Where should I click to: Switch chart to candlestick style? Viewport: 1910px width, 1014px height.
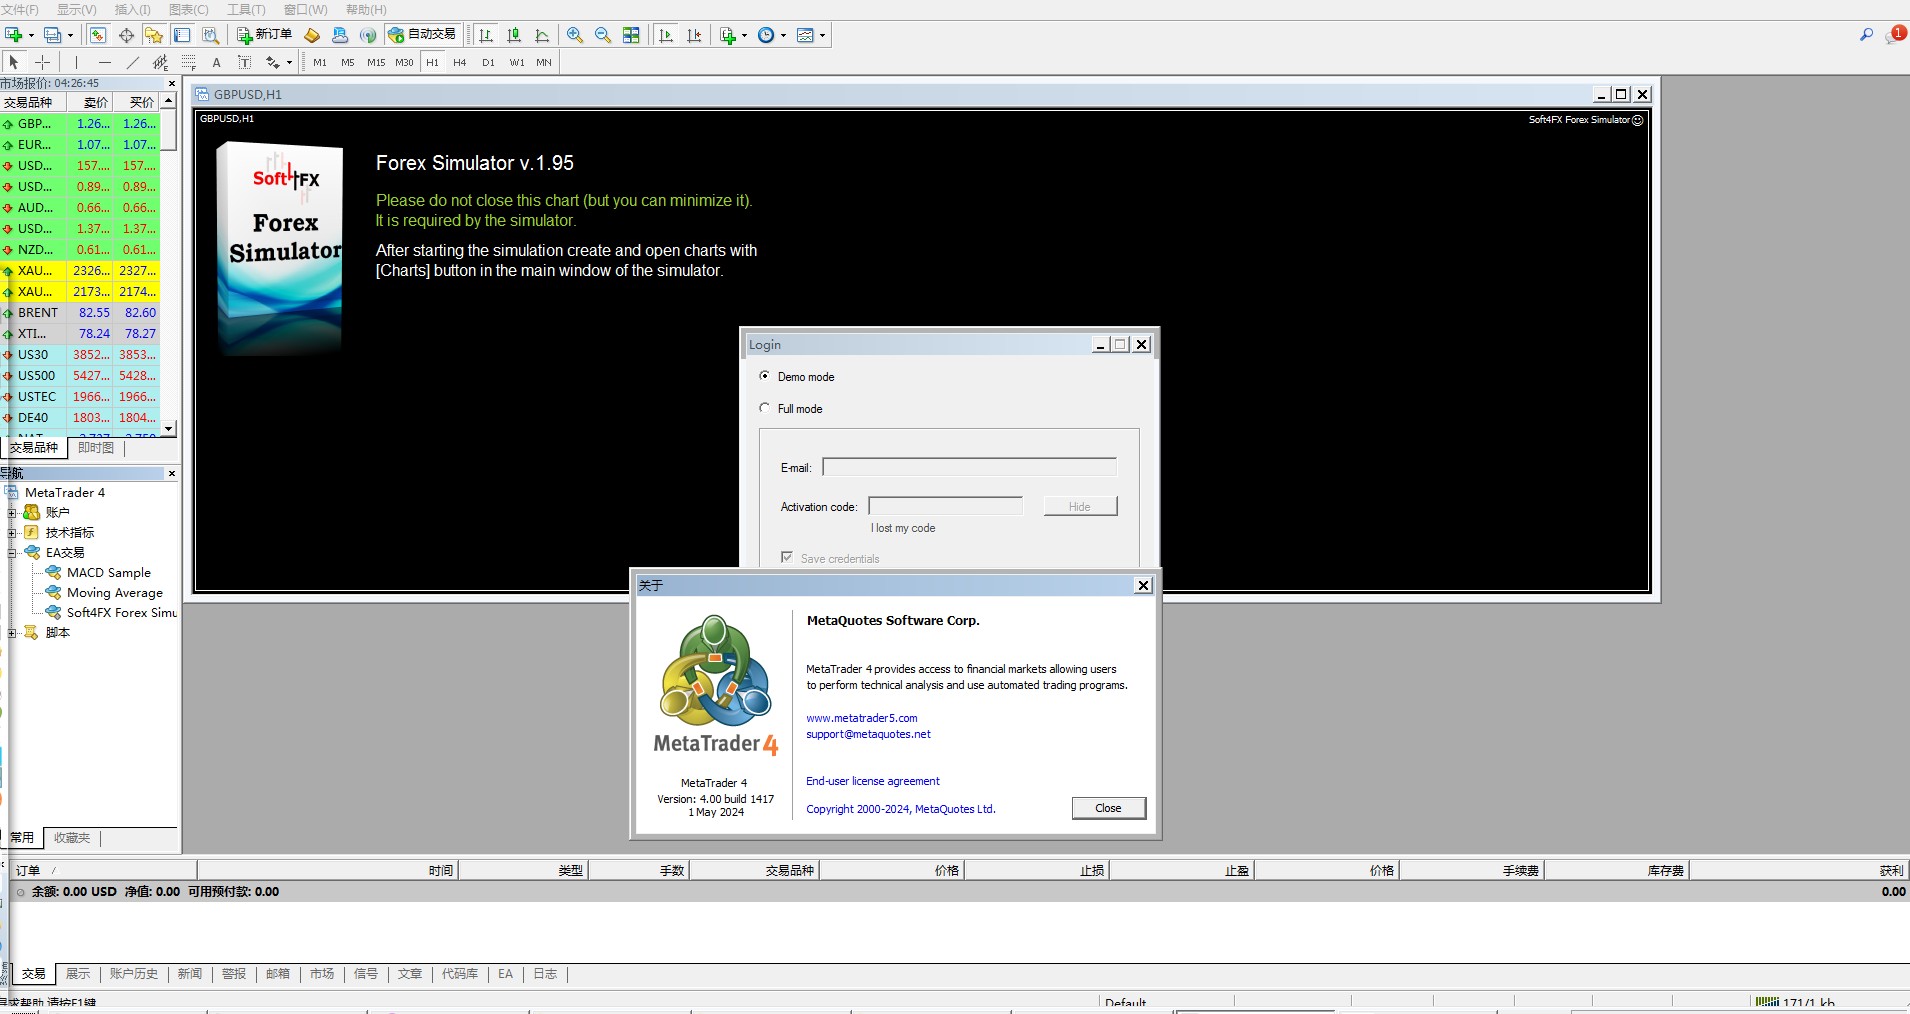[x=514, y=35]
